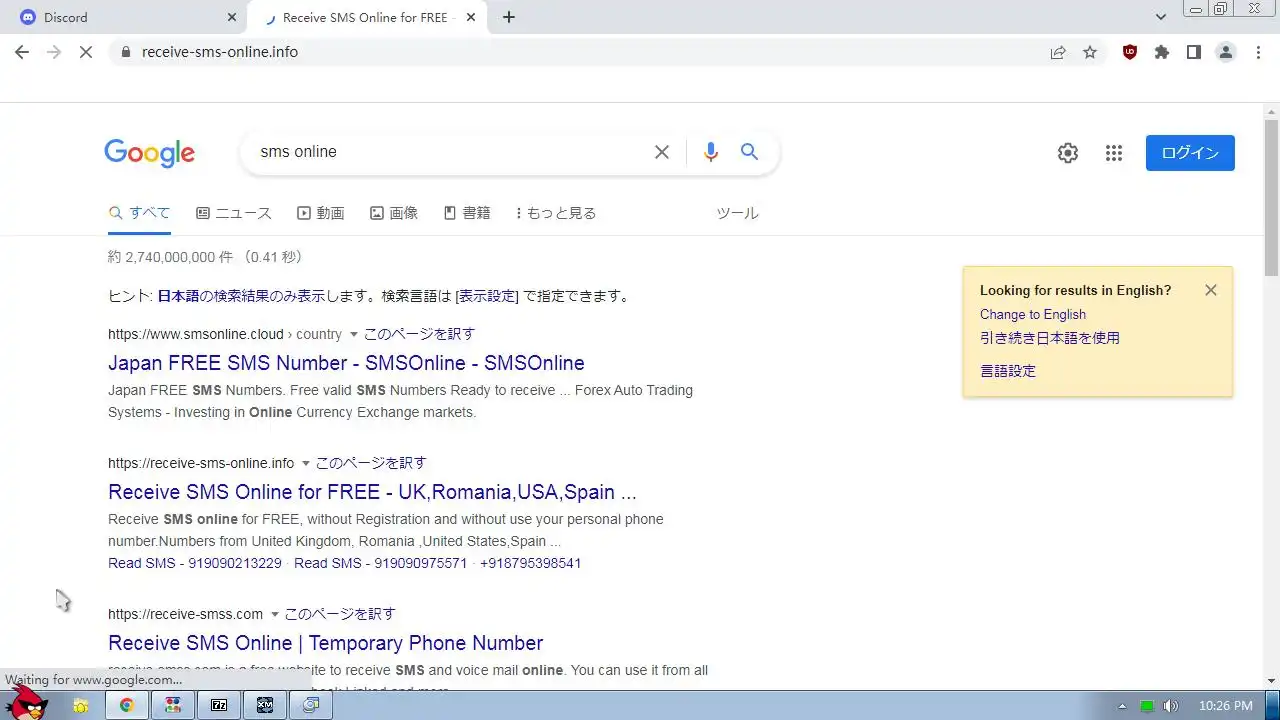The height and width of the screenshot is (720, 1280).
Task: Open the green tray status icon
Action: [1147, 706]
